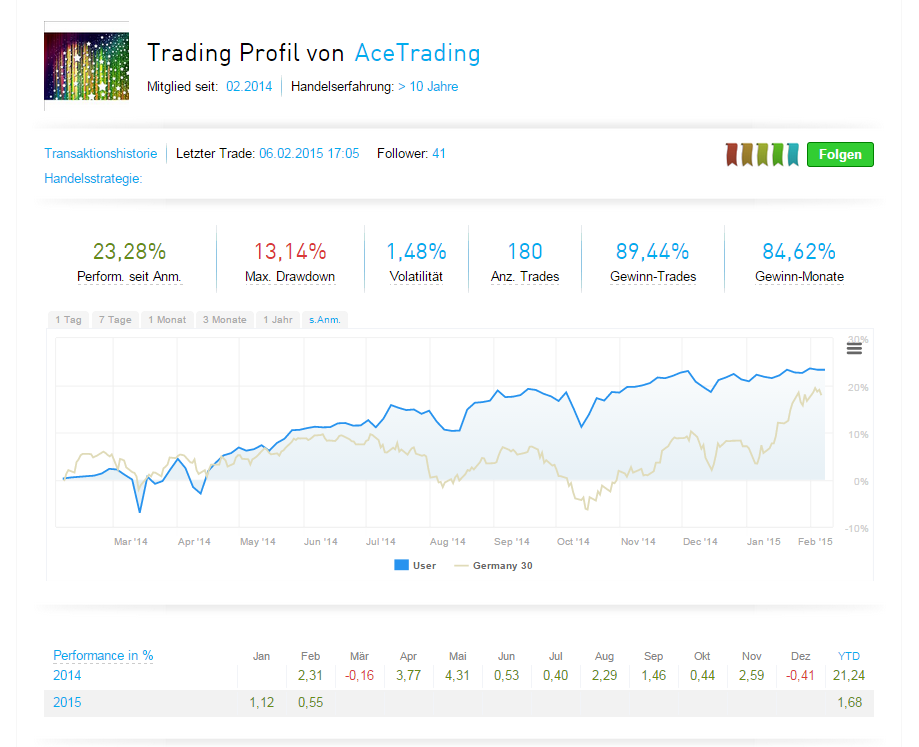Click the orange-brown rating ribbon icon

click(747, 154)
